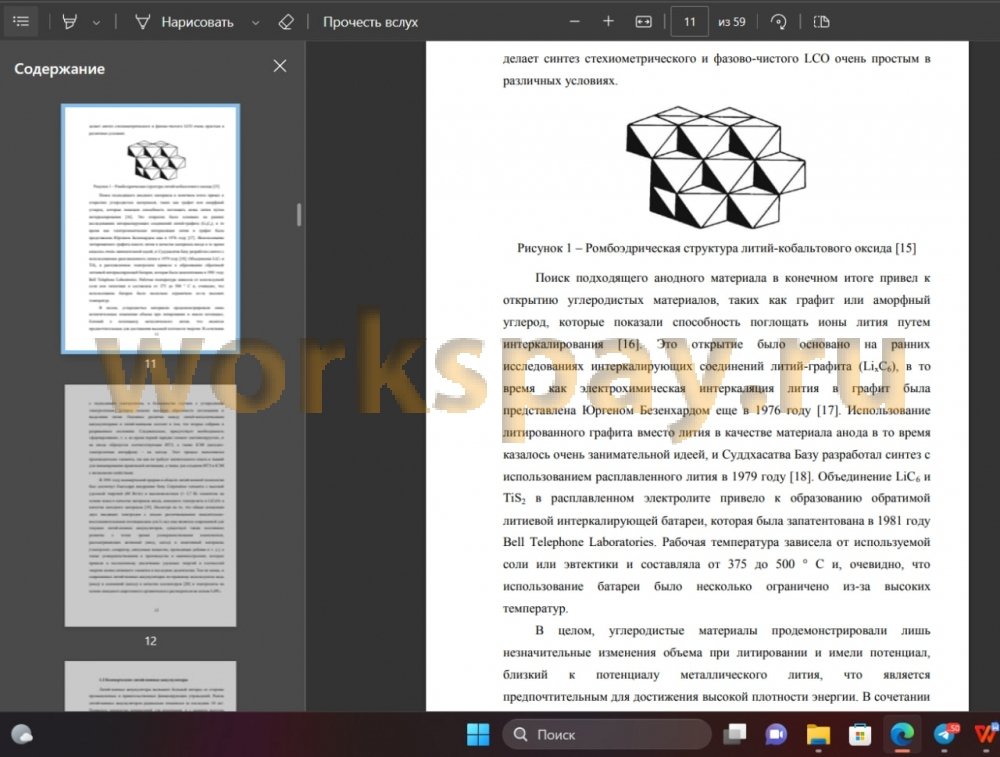
Task: Click the text 'Bell Telephone Laboratories'
Action: [x=578, y=542]
